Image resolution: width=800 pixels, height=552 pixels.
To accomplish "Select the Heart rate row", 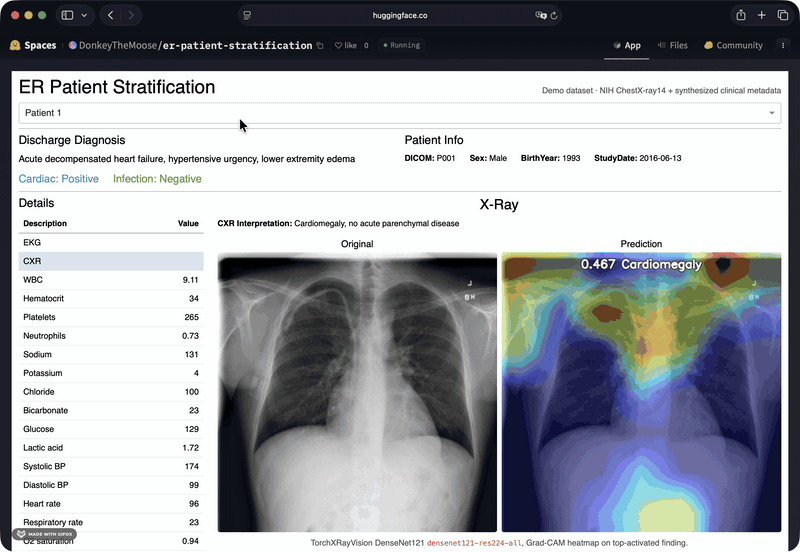I will click(x=111, y=504).
